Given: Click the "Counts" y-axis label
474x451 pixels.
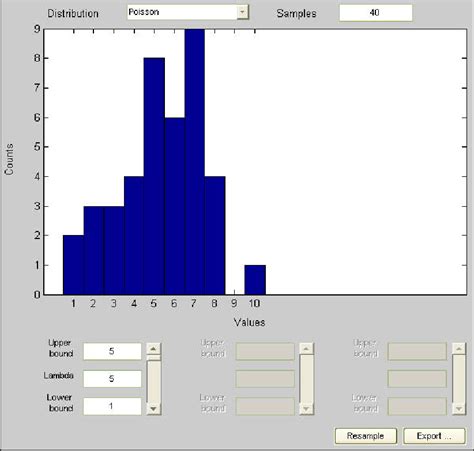Looking at the screenshot, I should click(9, 159).
